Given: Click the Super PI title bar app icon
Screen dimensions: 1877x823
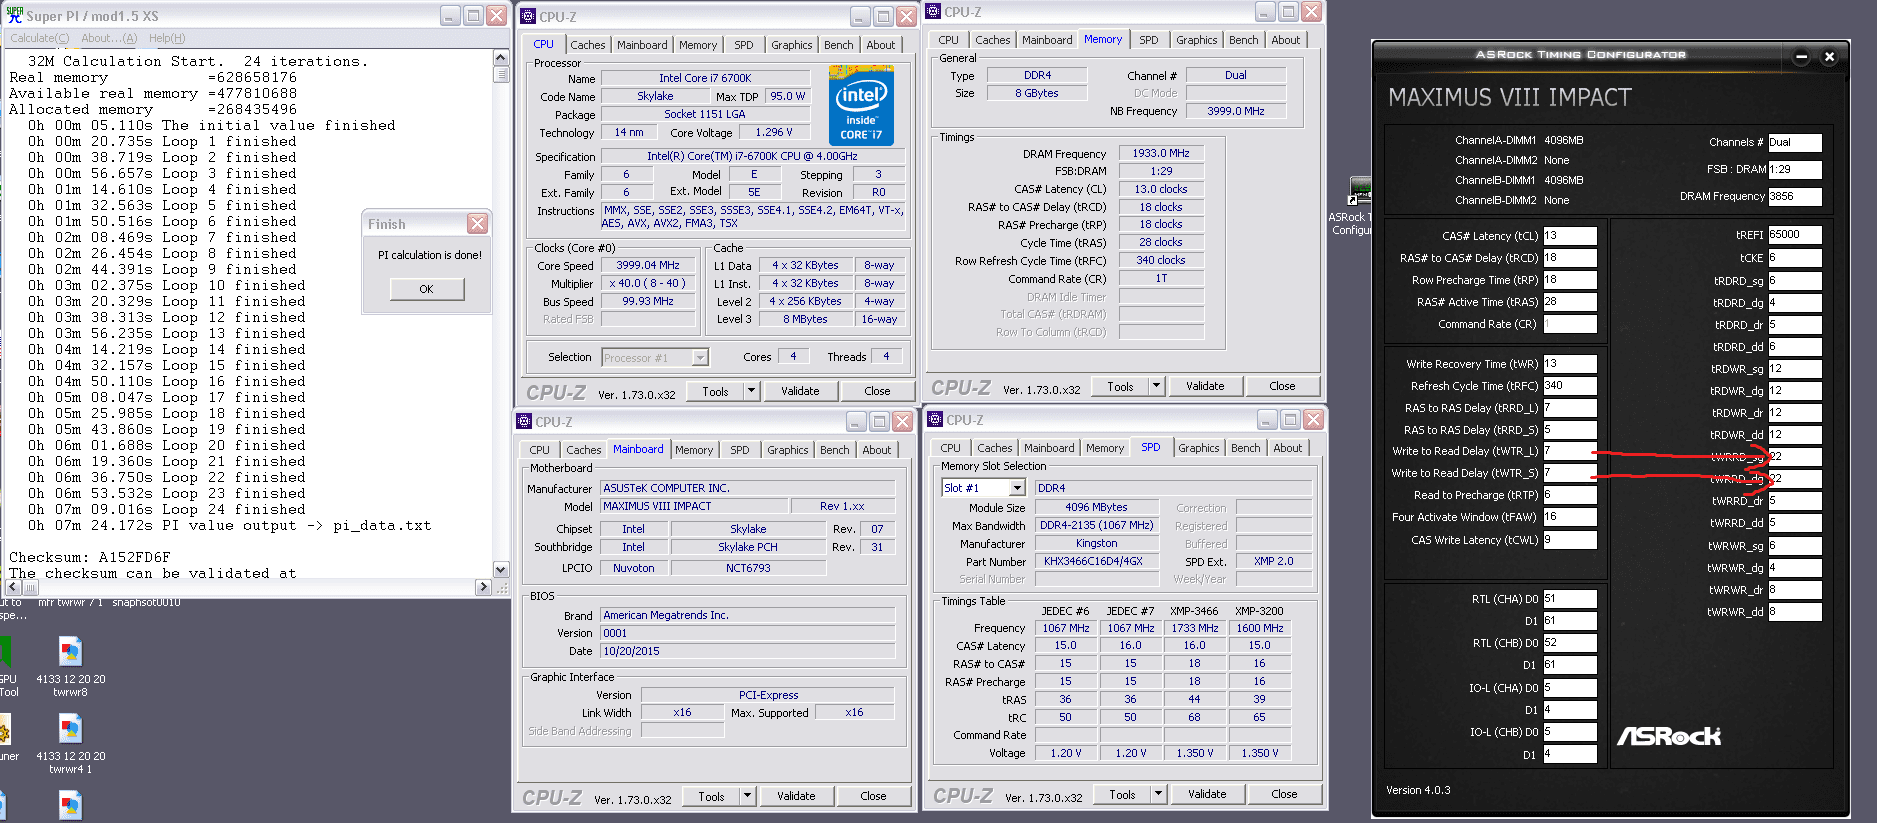Looking at the screenshot, I should [14, 16].
